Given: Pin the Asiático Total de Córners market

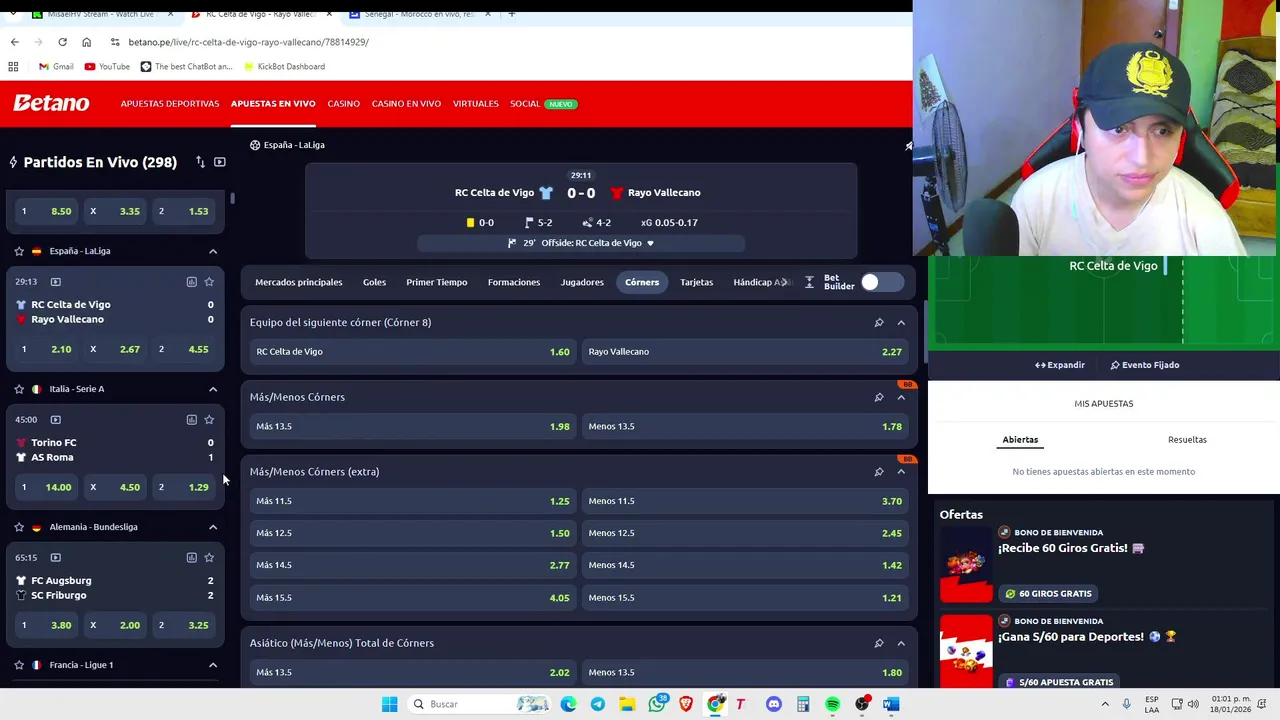Looking at the screenshot, I should [879, 643].
